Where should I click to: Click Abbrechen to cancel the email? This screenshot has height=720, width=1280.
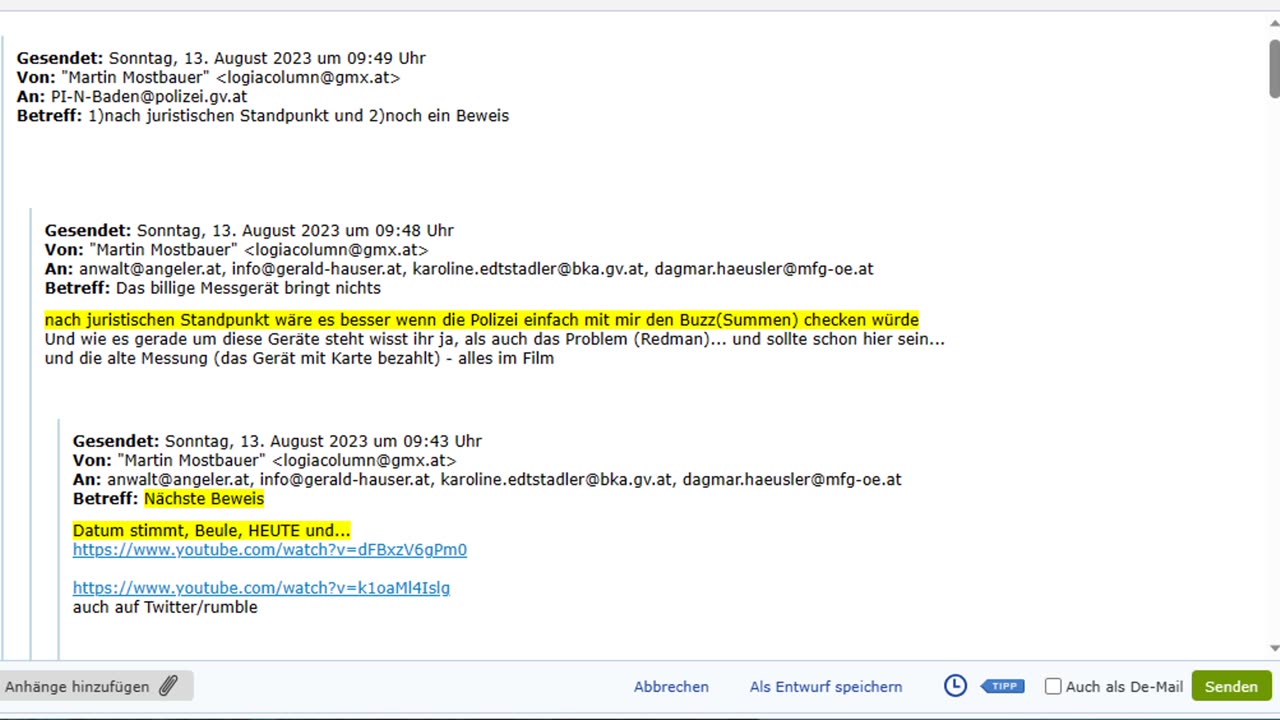coord(671,687)
